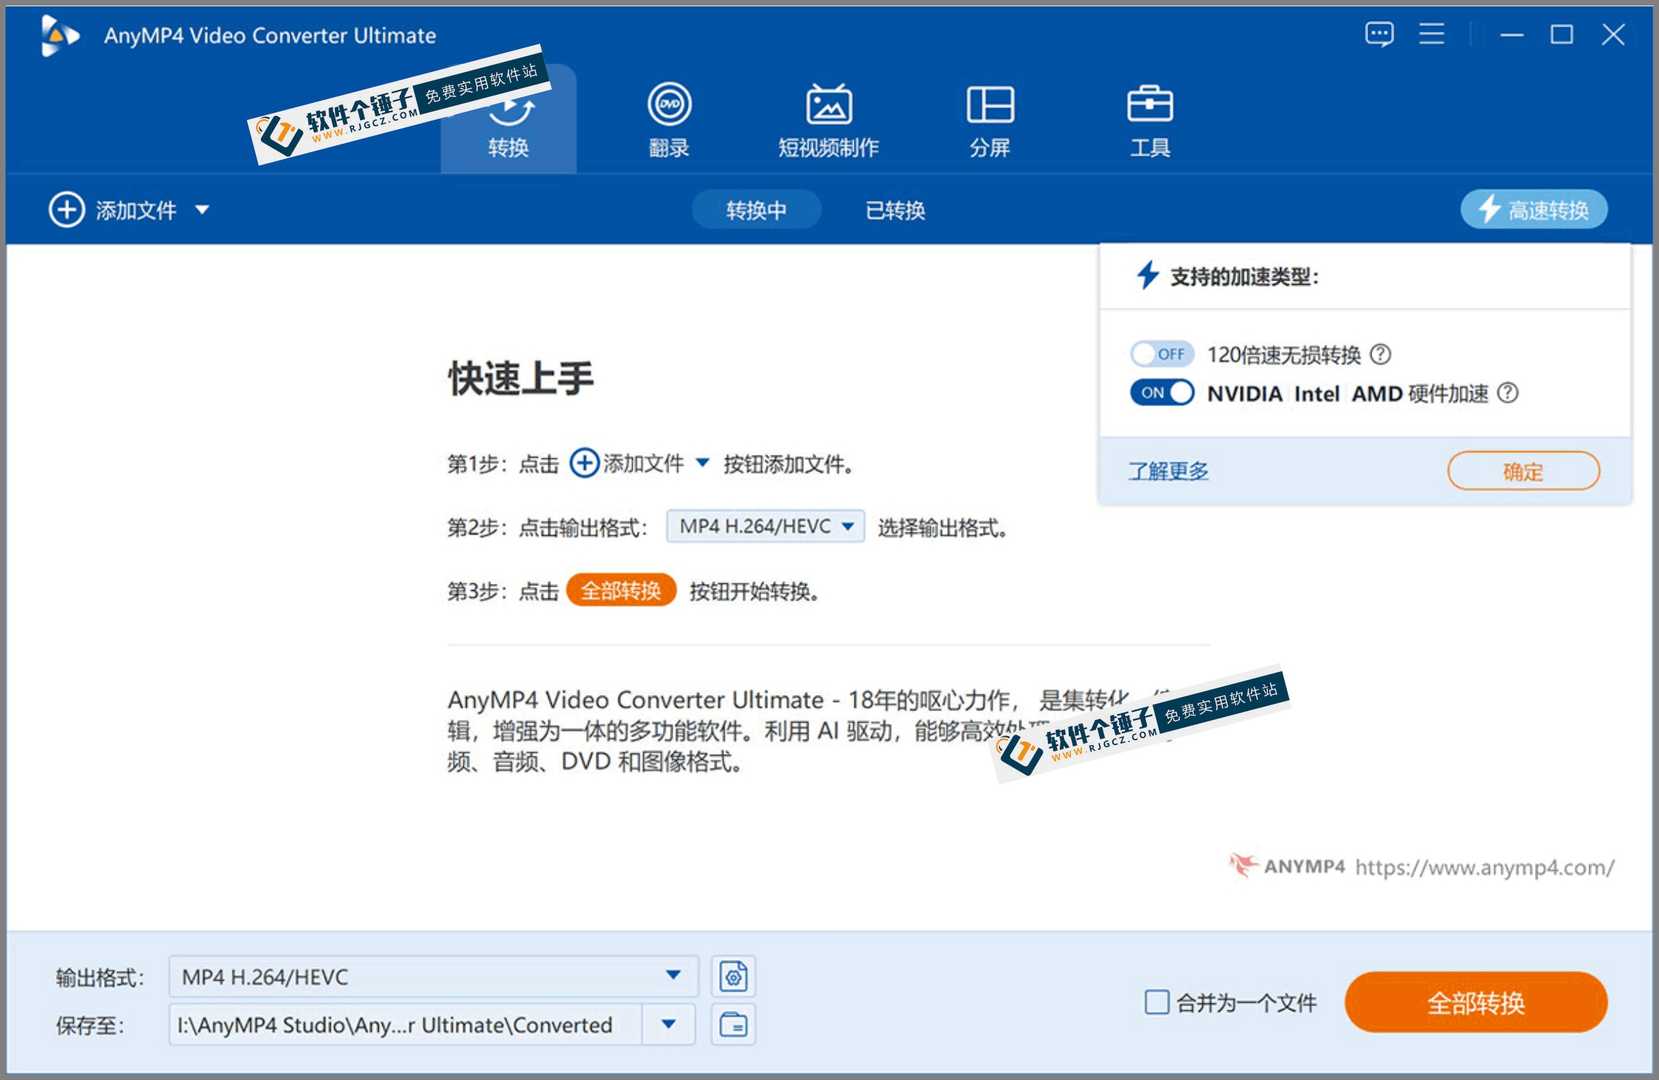1659x1080 pixels.
Task: Click help icon next to 硬件加速
Action: click(x=1507, y=393)
